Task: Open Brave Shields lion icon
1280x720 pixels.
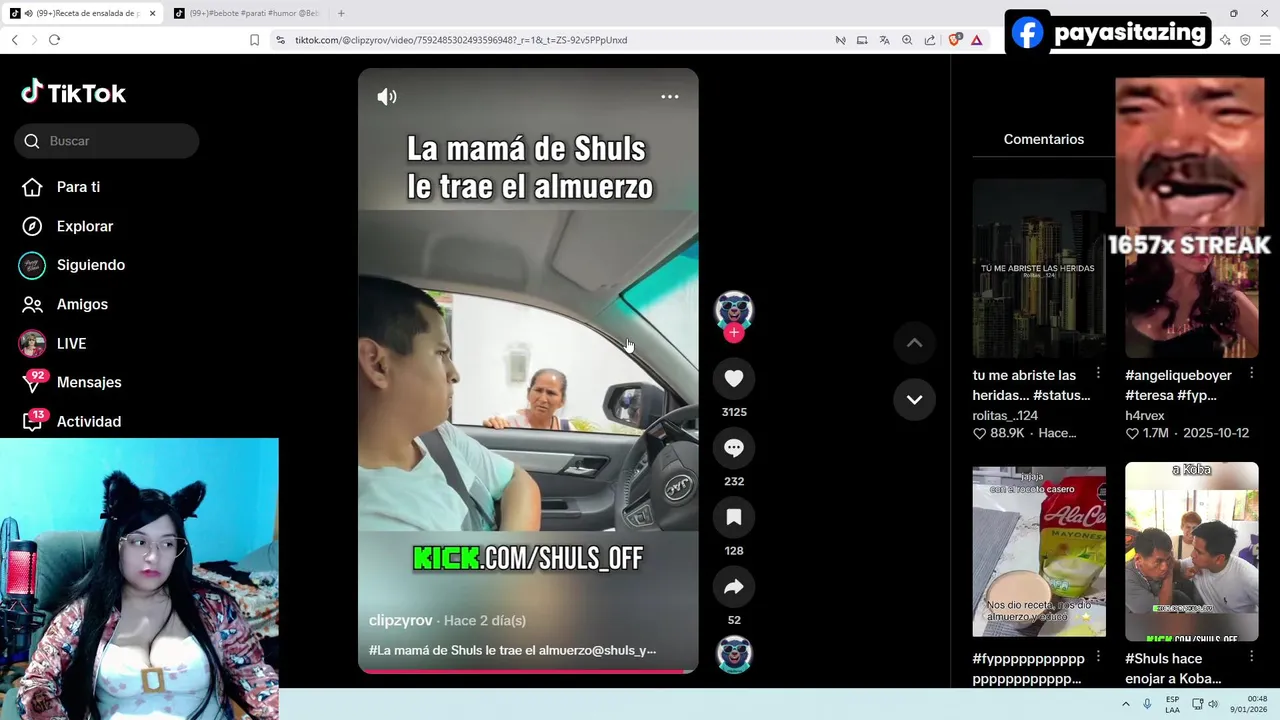Action: pyautogui.click(x=954, y=40)
